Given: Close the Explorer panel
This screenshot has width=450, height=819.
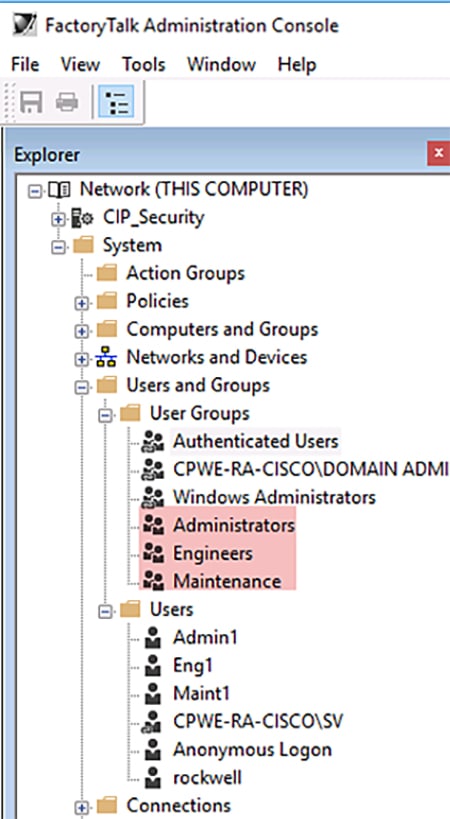Looking at the screenshot, I should pos(439,154).
